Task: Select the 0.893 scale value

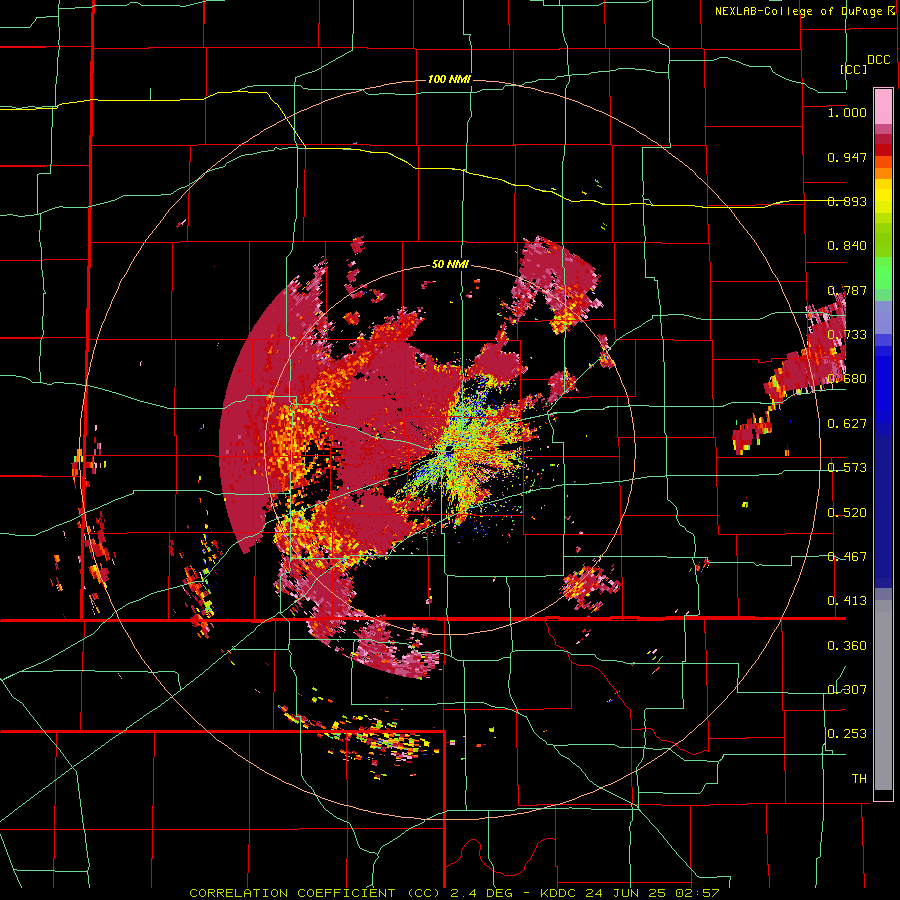Action: (x=847, y=201)
